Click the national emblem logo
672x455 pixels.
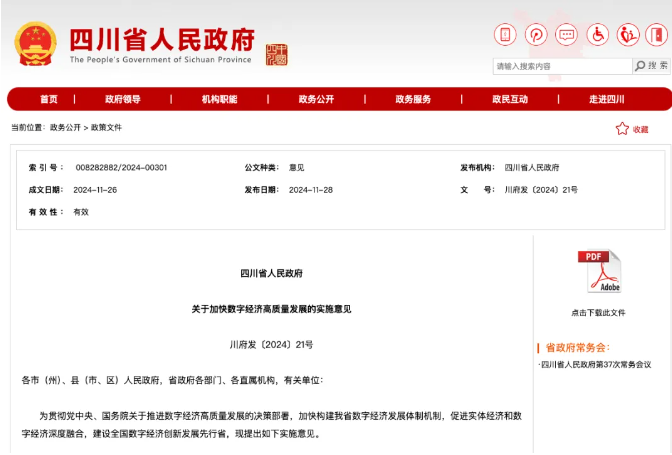click(35, 44)
